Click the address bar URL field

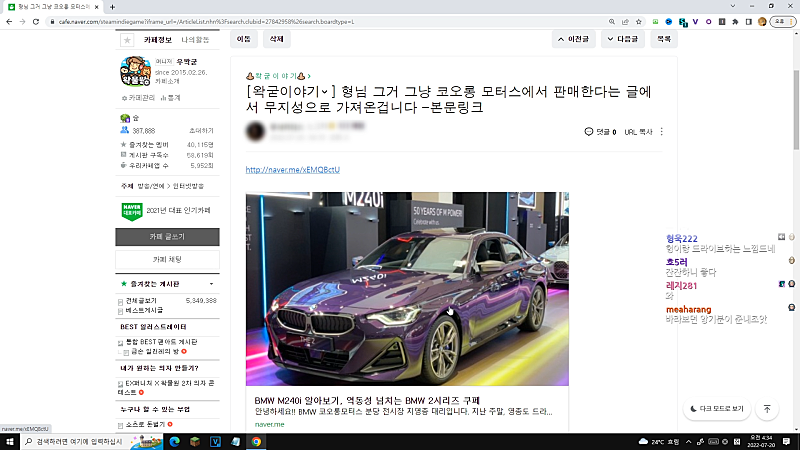click(x=327, y=22)
